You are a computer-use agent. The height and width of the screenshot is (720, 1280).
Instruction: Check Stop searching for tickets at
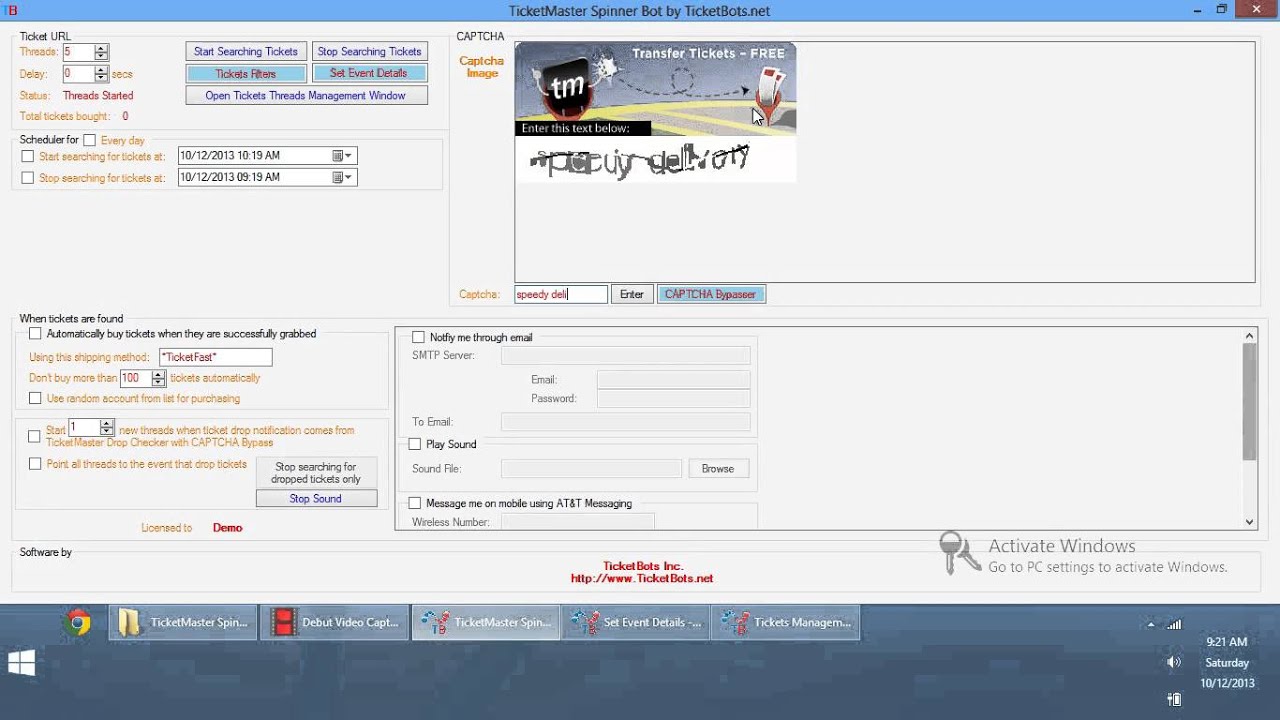pos(28,178)
